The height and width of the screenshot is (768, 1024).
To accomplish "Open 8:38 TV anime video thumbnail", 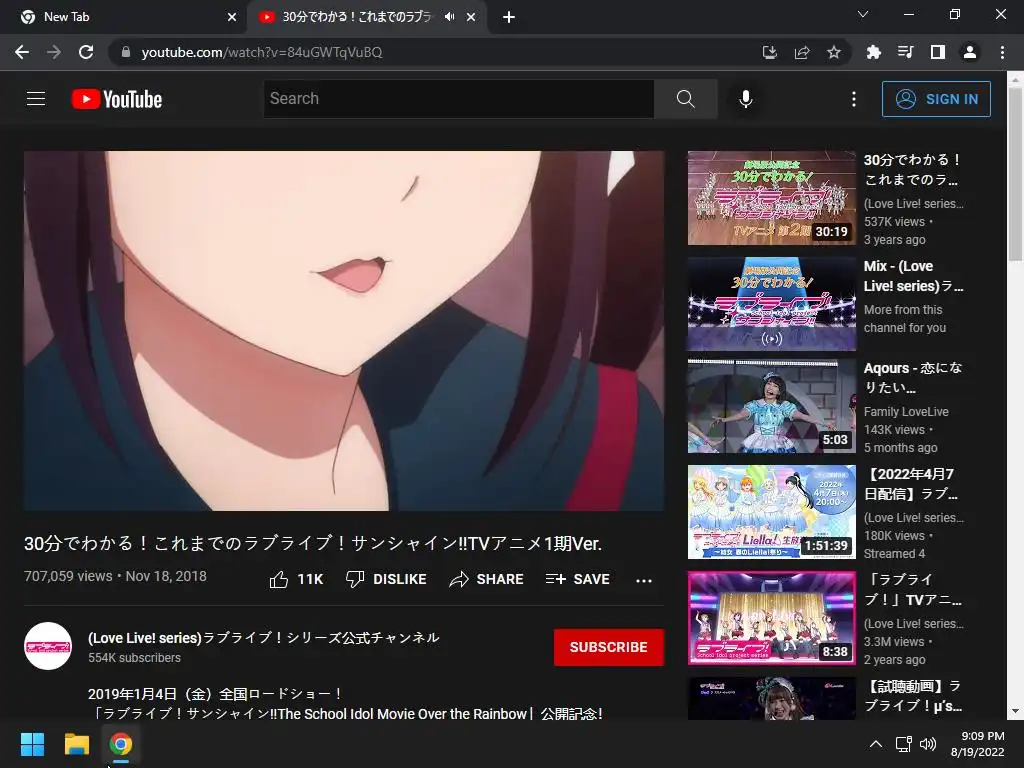I will coord(771,618).
